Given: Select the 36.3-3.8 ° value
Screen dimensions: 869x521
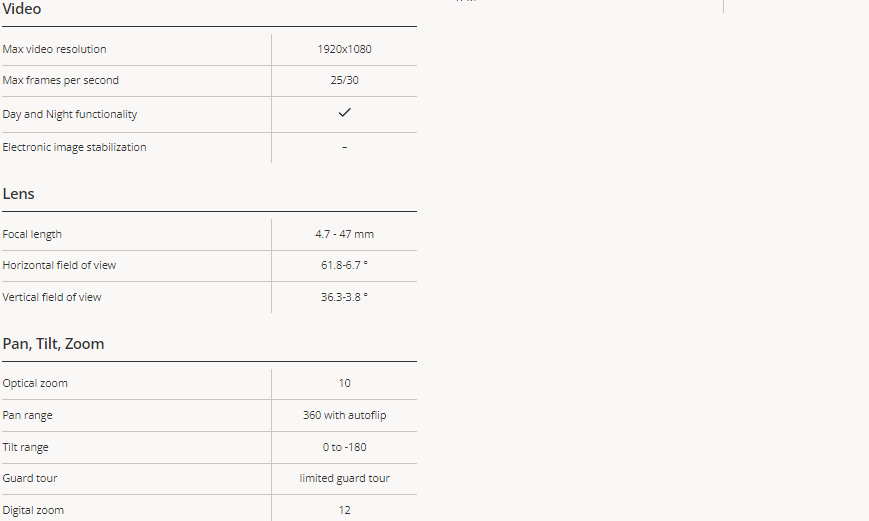Looking at the screenshot, I should (x=344, y=297).
